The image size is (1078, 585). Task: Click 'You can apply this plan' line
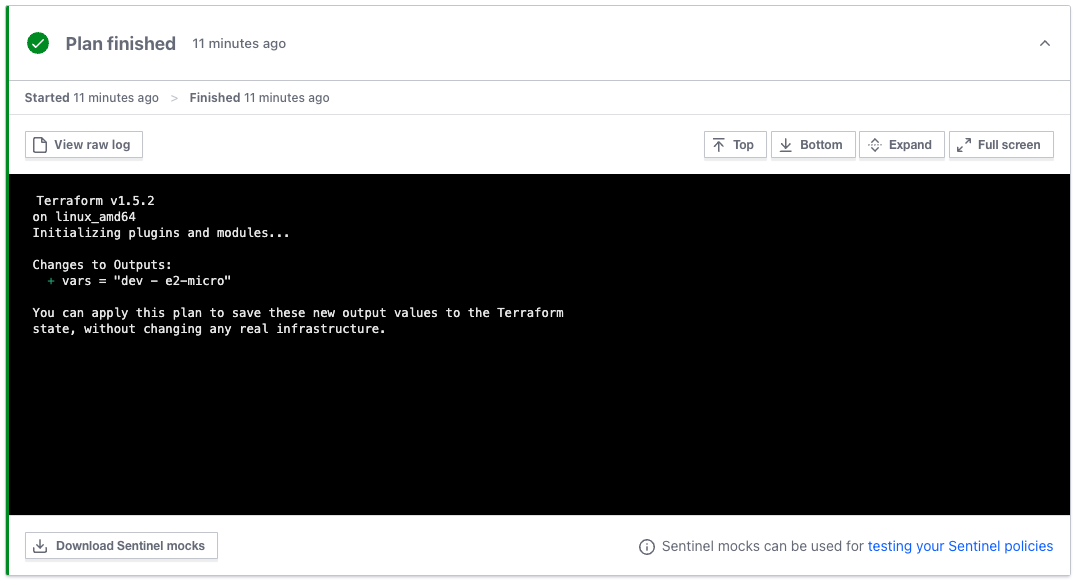(x=298, y=313)
